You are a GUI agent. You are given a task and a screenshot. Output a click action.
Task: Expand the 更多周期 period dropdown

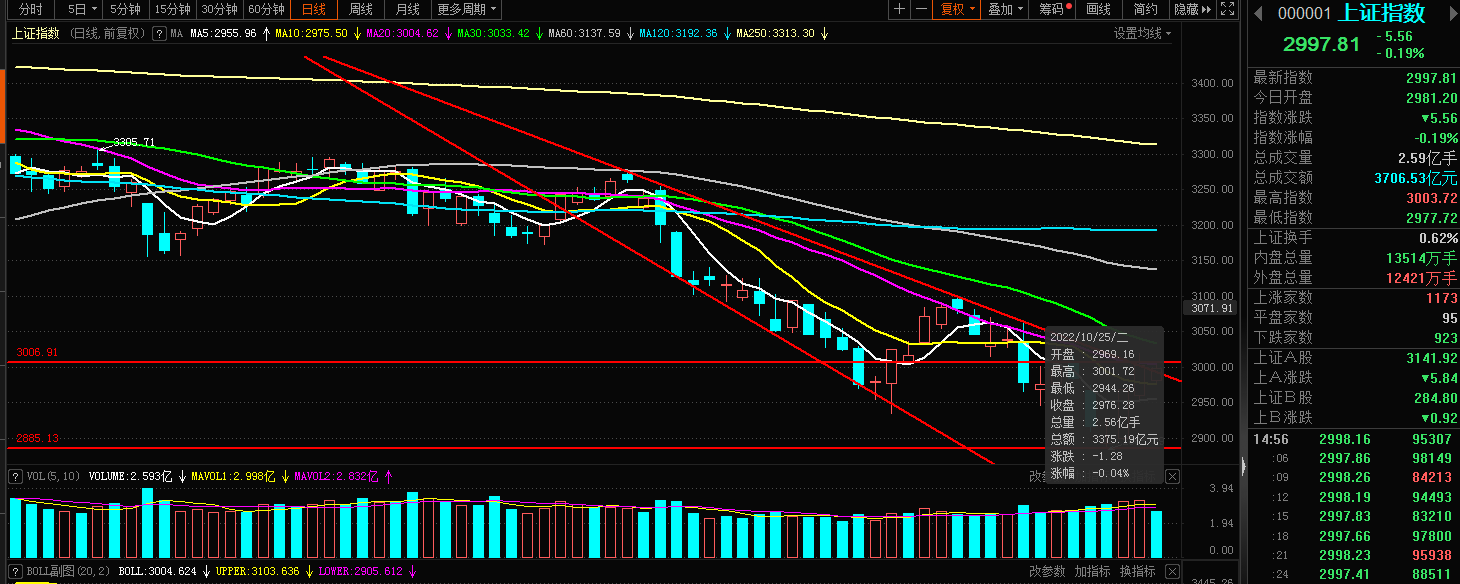tap(466, 9)
